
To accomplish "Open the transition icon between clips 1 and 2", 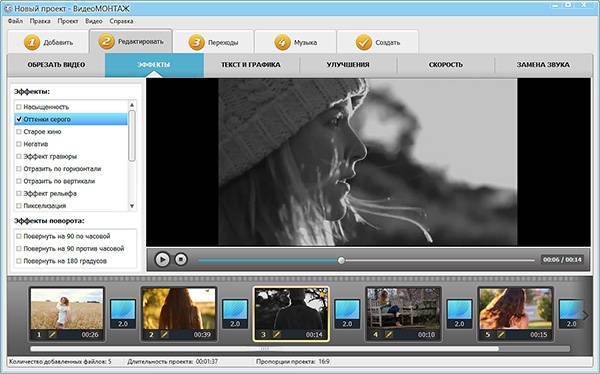I will 123,314.
